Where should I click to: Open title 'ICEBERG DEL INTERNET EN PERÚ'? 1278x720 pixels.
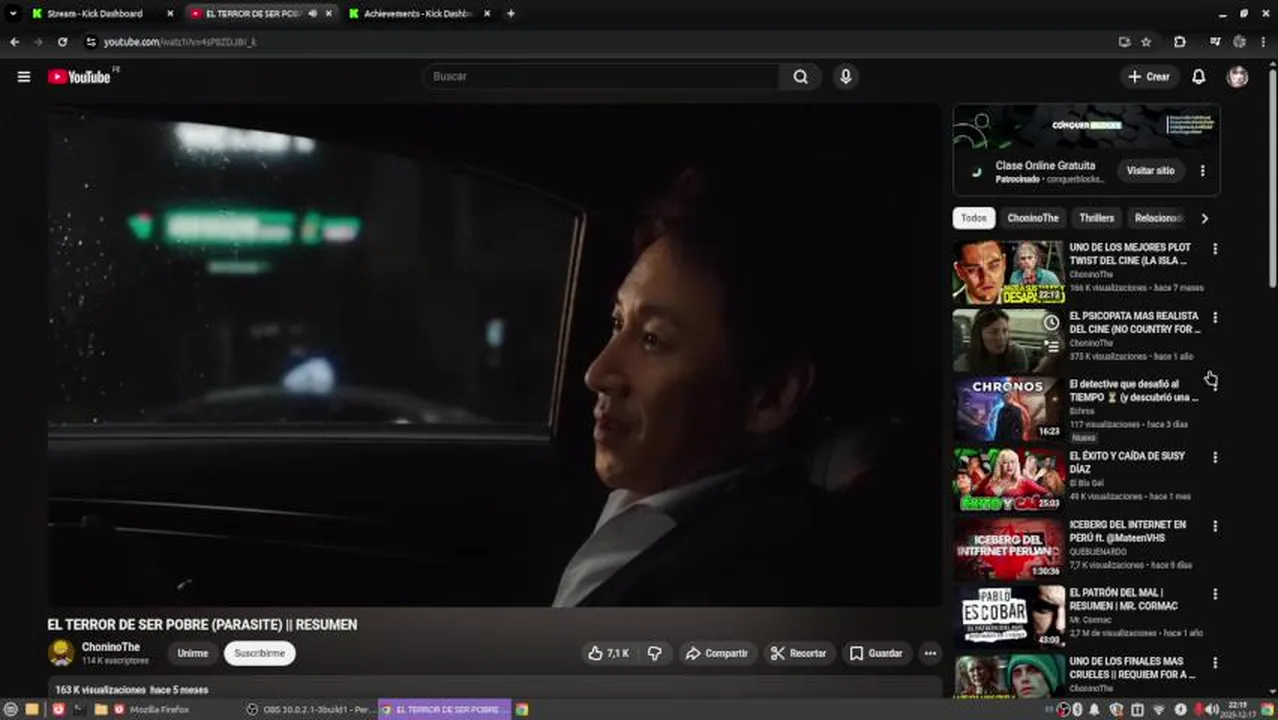pyautogui.click(x=1127, y=531)
